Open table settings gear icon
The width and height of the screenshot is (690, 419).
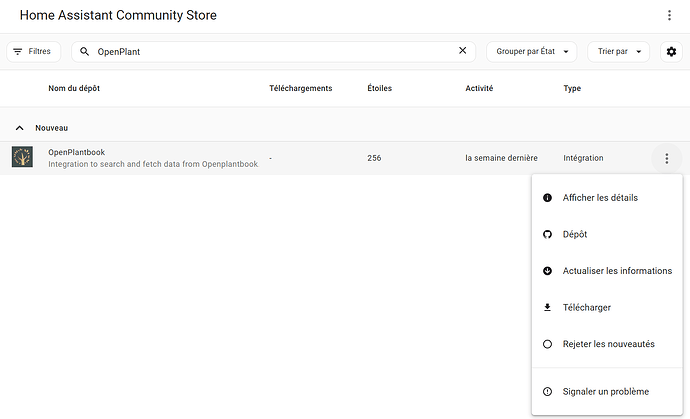click(671, 51)
